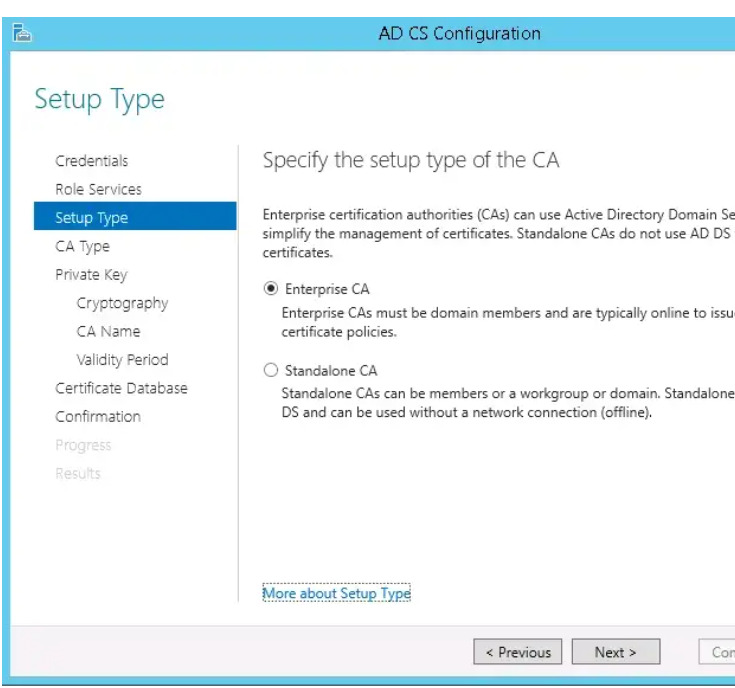735x688 pixels.
Task: Jump to Certificate Database step
Action: [x=121, y=388]
